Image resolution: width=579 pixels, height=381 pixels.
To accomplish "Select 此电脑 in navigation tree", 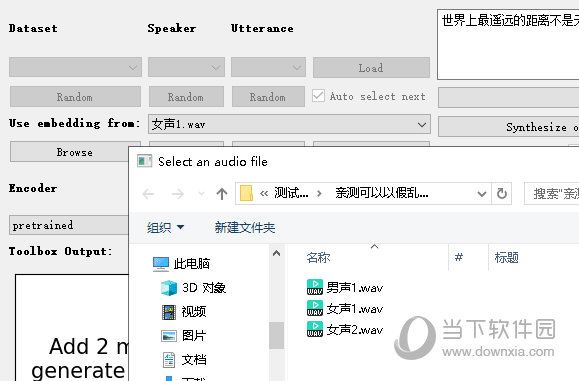I will [181, 264].
